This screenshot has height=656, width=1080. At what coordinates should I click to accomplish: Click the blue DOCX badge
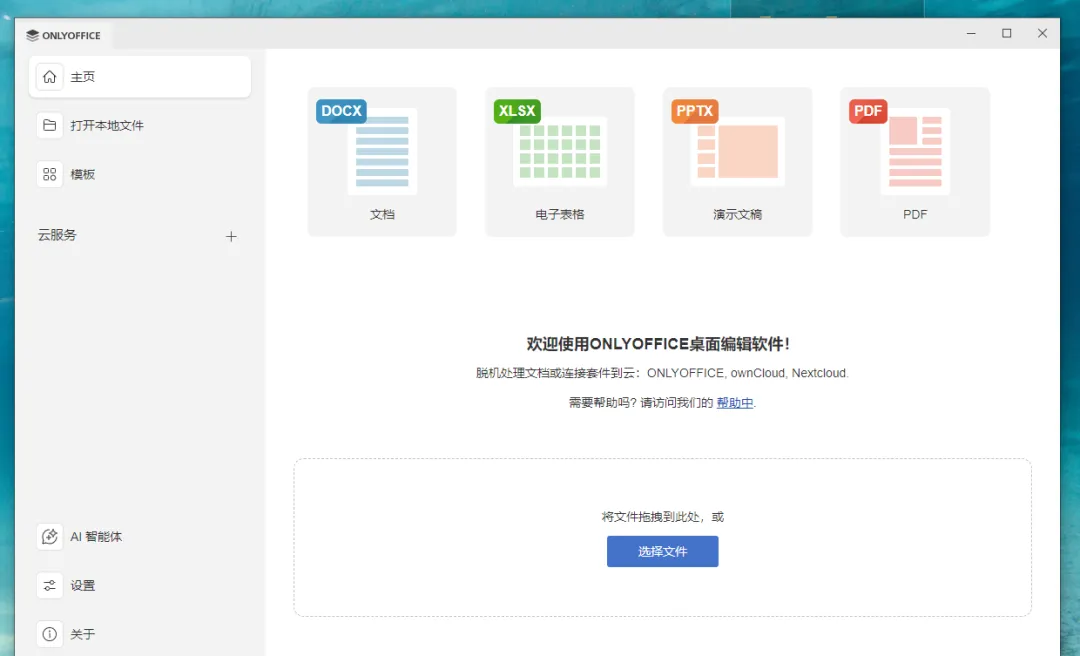[x=341, y=111]
